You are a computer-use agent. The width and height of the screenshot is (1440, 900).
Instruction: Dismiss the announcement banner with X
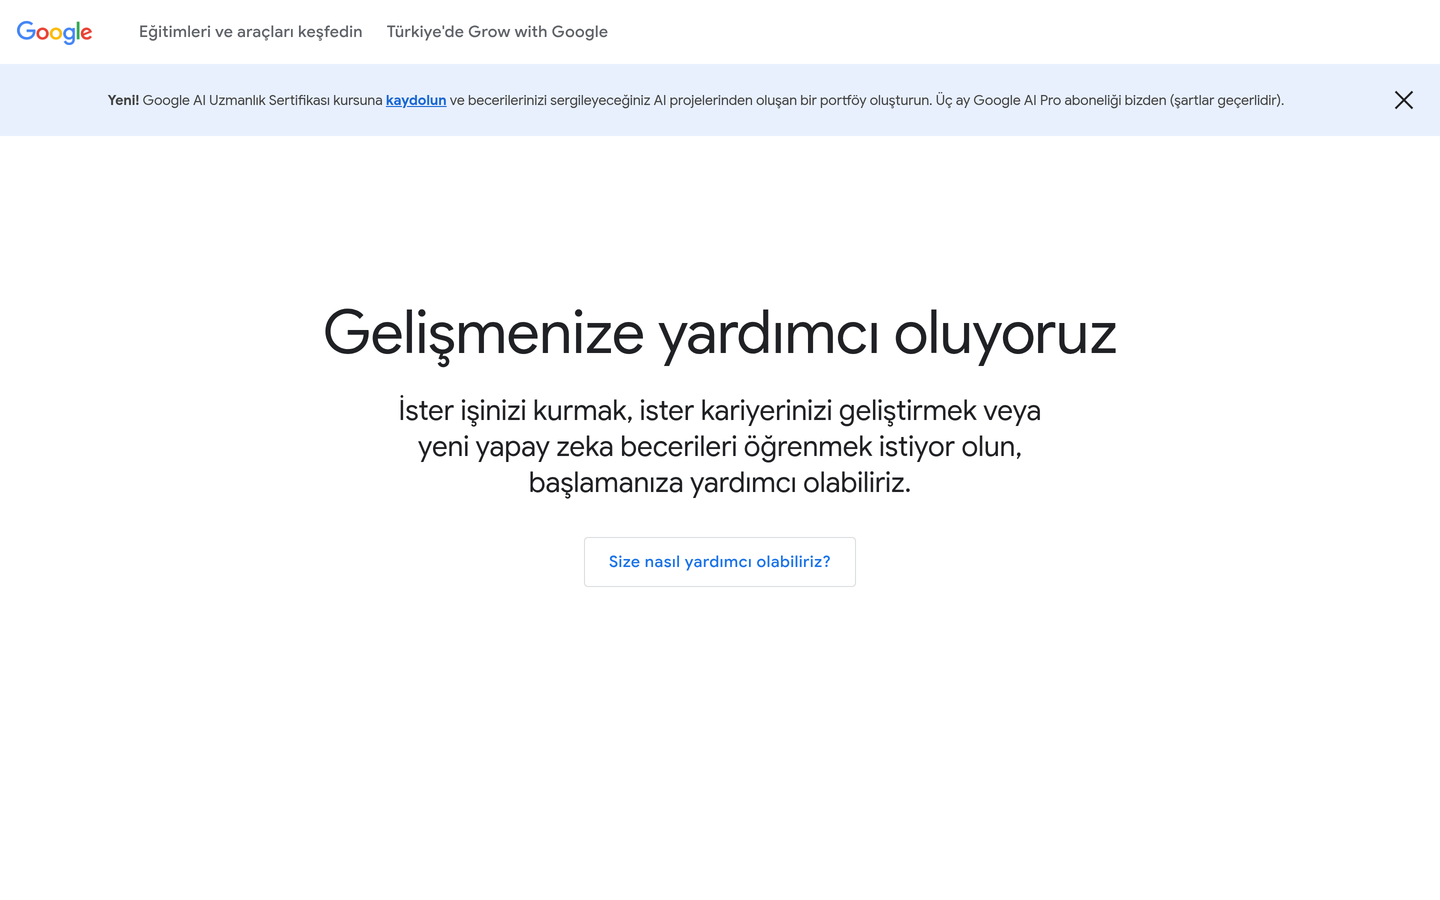pyautogui.click(x=1404, y=100)
